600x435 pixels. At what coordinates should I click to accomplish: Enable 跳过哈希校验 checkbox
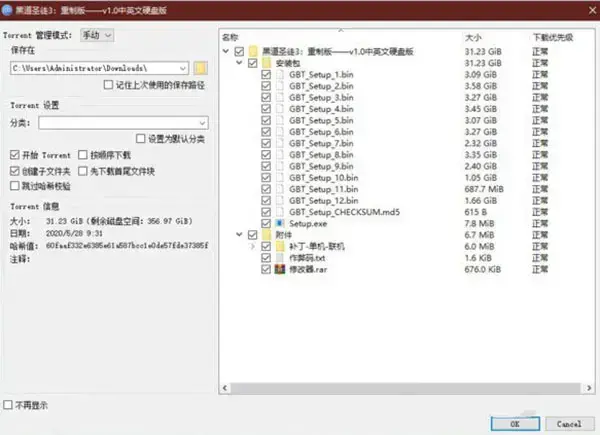coord(15,186)
